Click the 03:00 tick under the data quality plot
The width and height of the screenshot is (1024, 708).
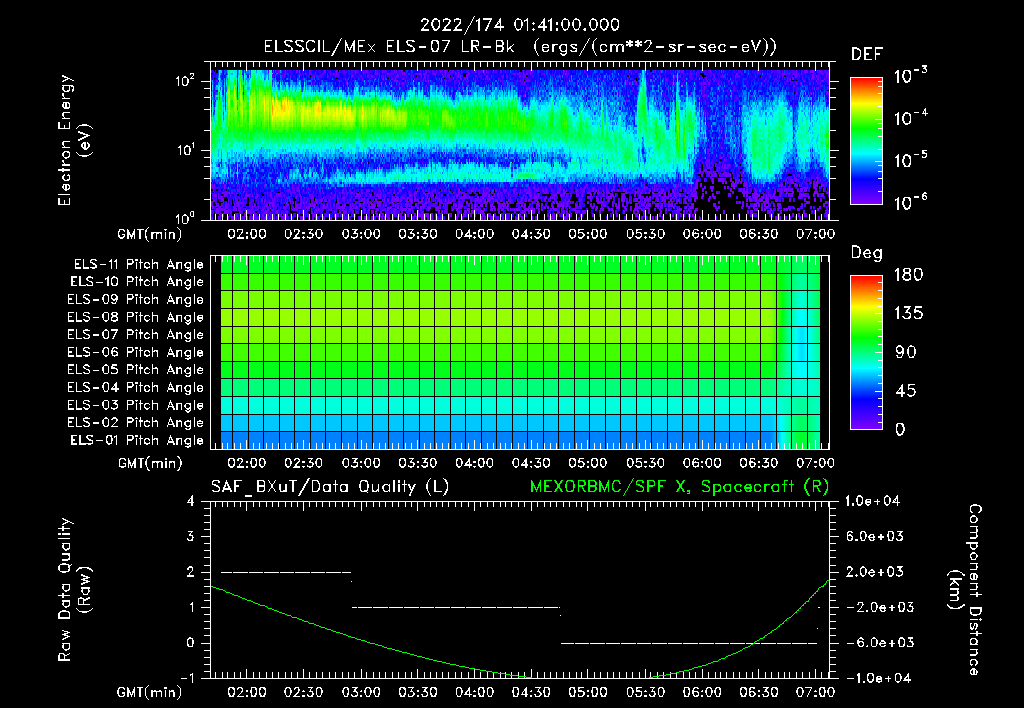pos(360,692)
